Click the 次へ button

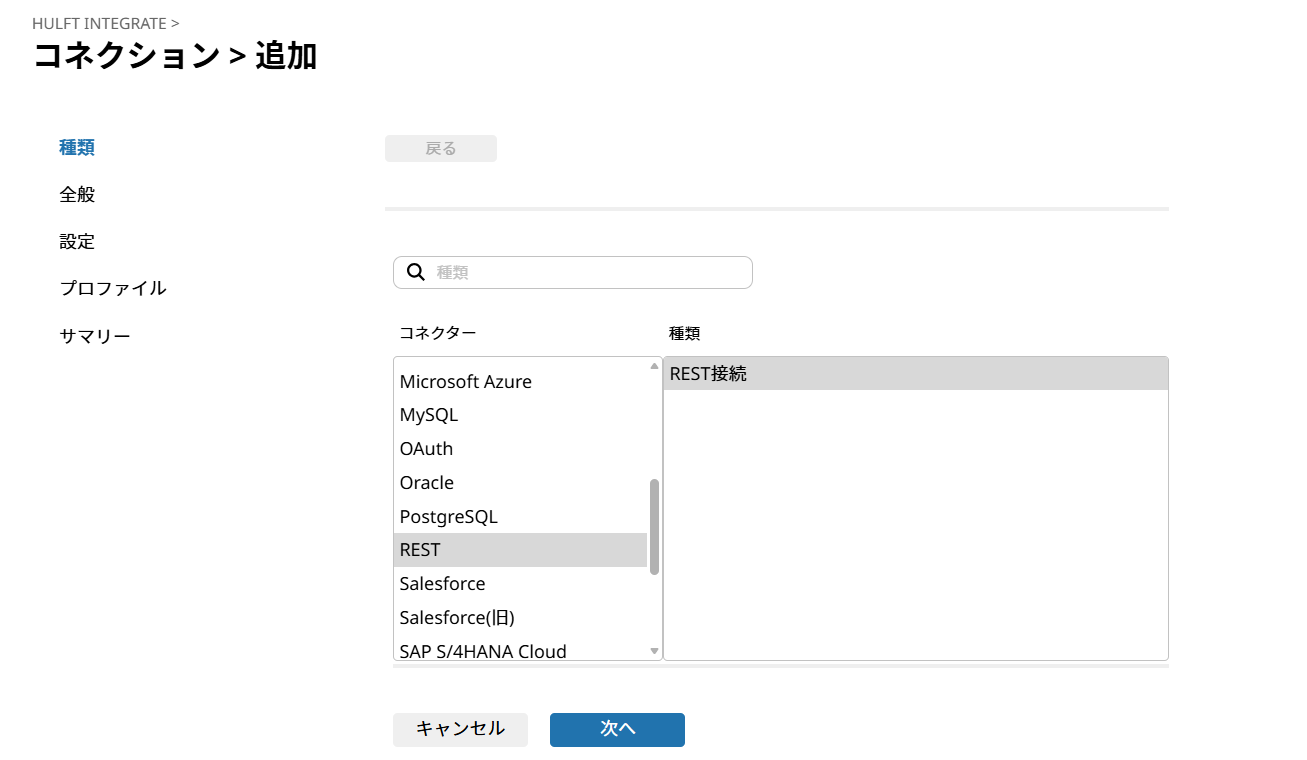click(616, 729)
